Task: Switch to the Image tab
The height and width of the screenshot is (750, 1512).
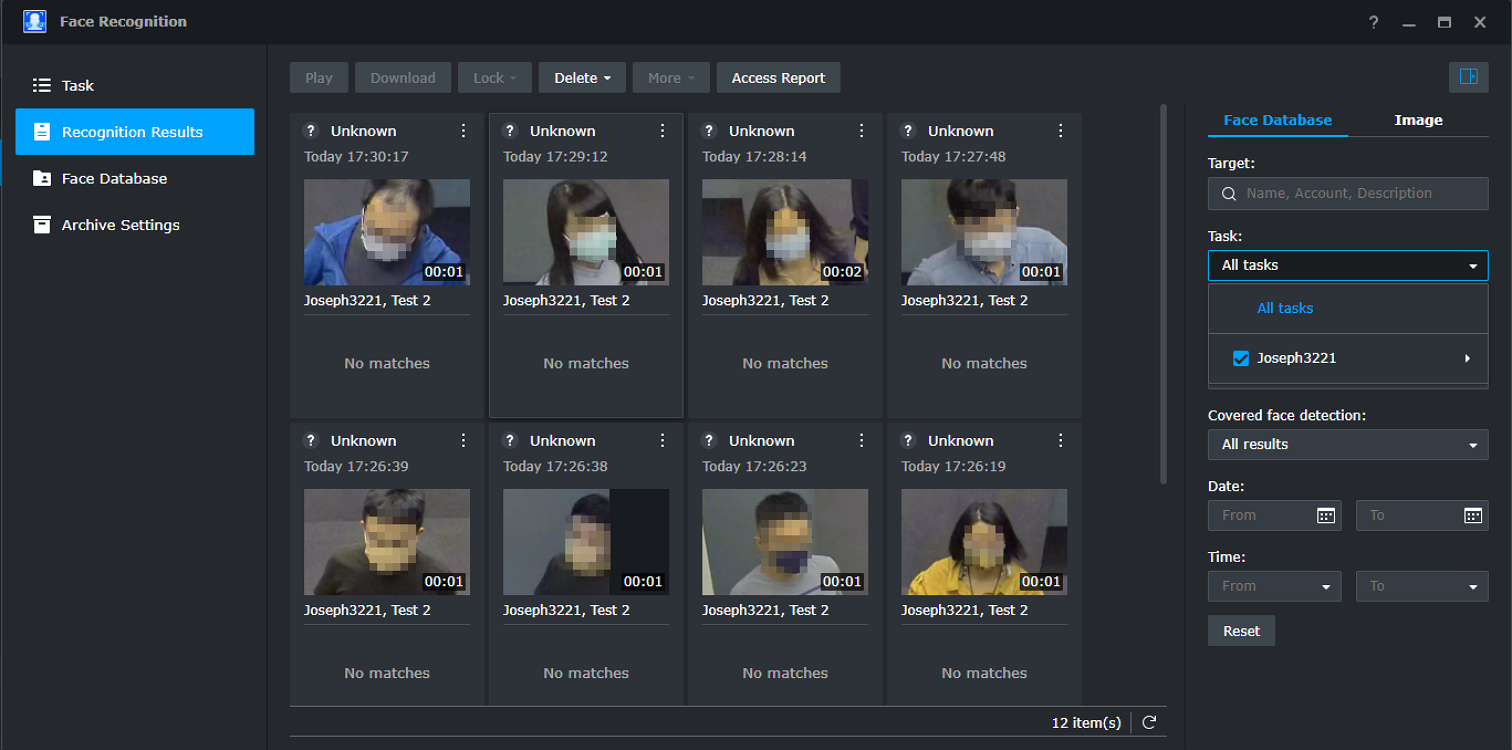Action: [1418, 120]
